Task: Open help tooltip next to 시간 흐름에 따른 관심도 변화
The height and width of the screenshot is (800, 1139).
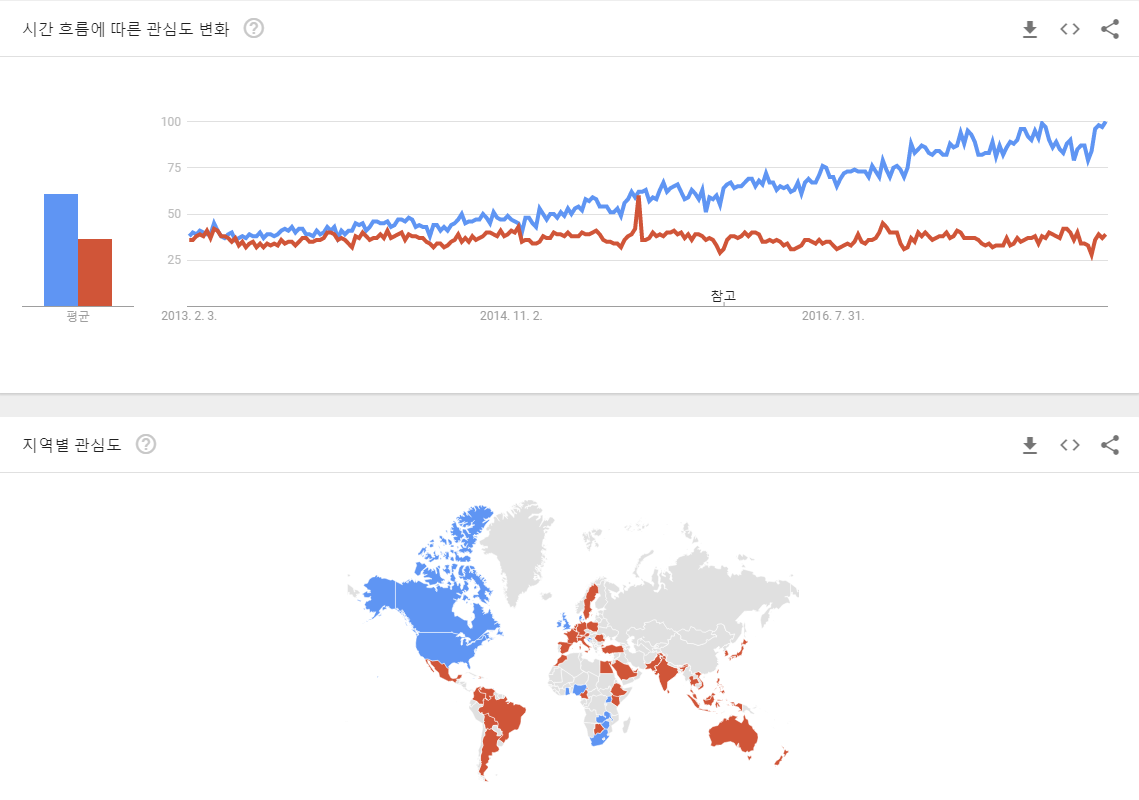Action: pyautogui.click(x=254, y=28)
